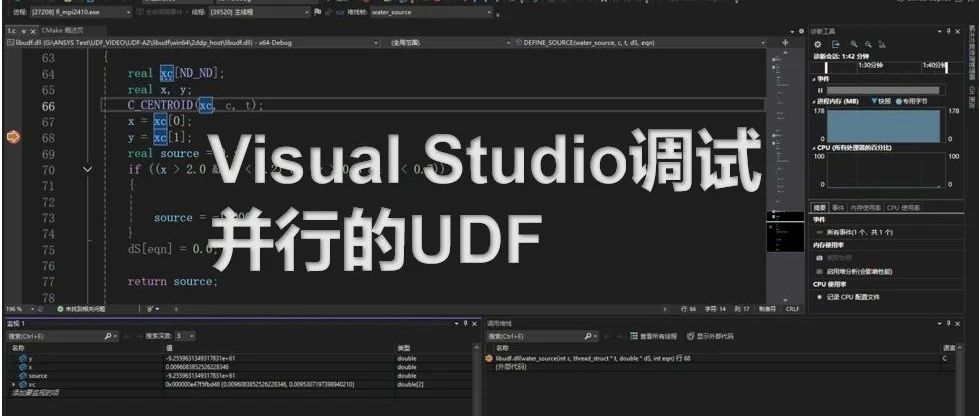Open the DEFINE_SOURCE function navigation dropdown

(x=639, y=43)
